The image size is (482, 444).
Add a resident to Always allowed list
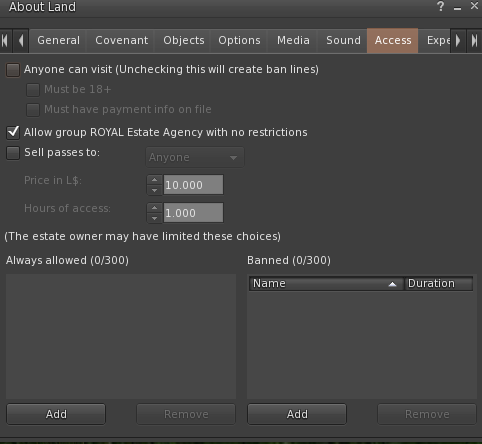point(56,414)
